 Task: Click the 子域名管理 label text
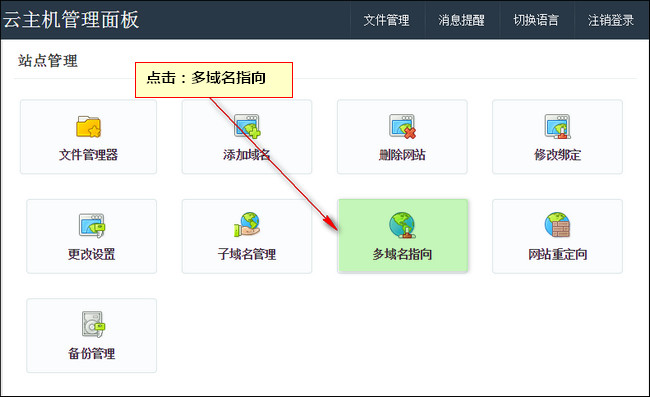coord(247,254)
